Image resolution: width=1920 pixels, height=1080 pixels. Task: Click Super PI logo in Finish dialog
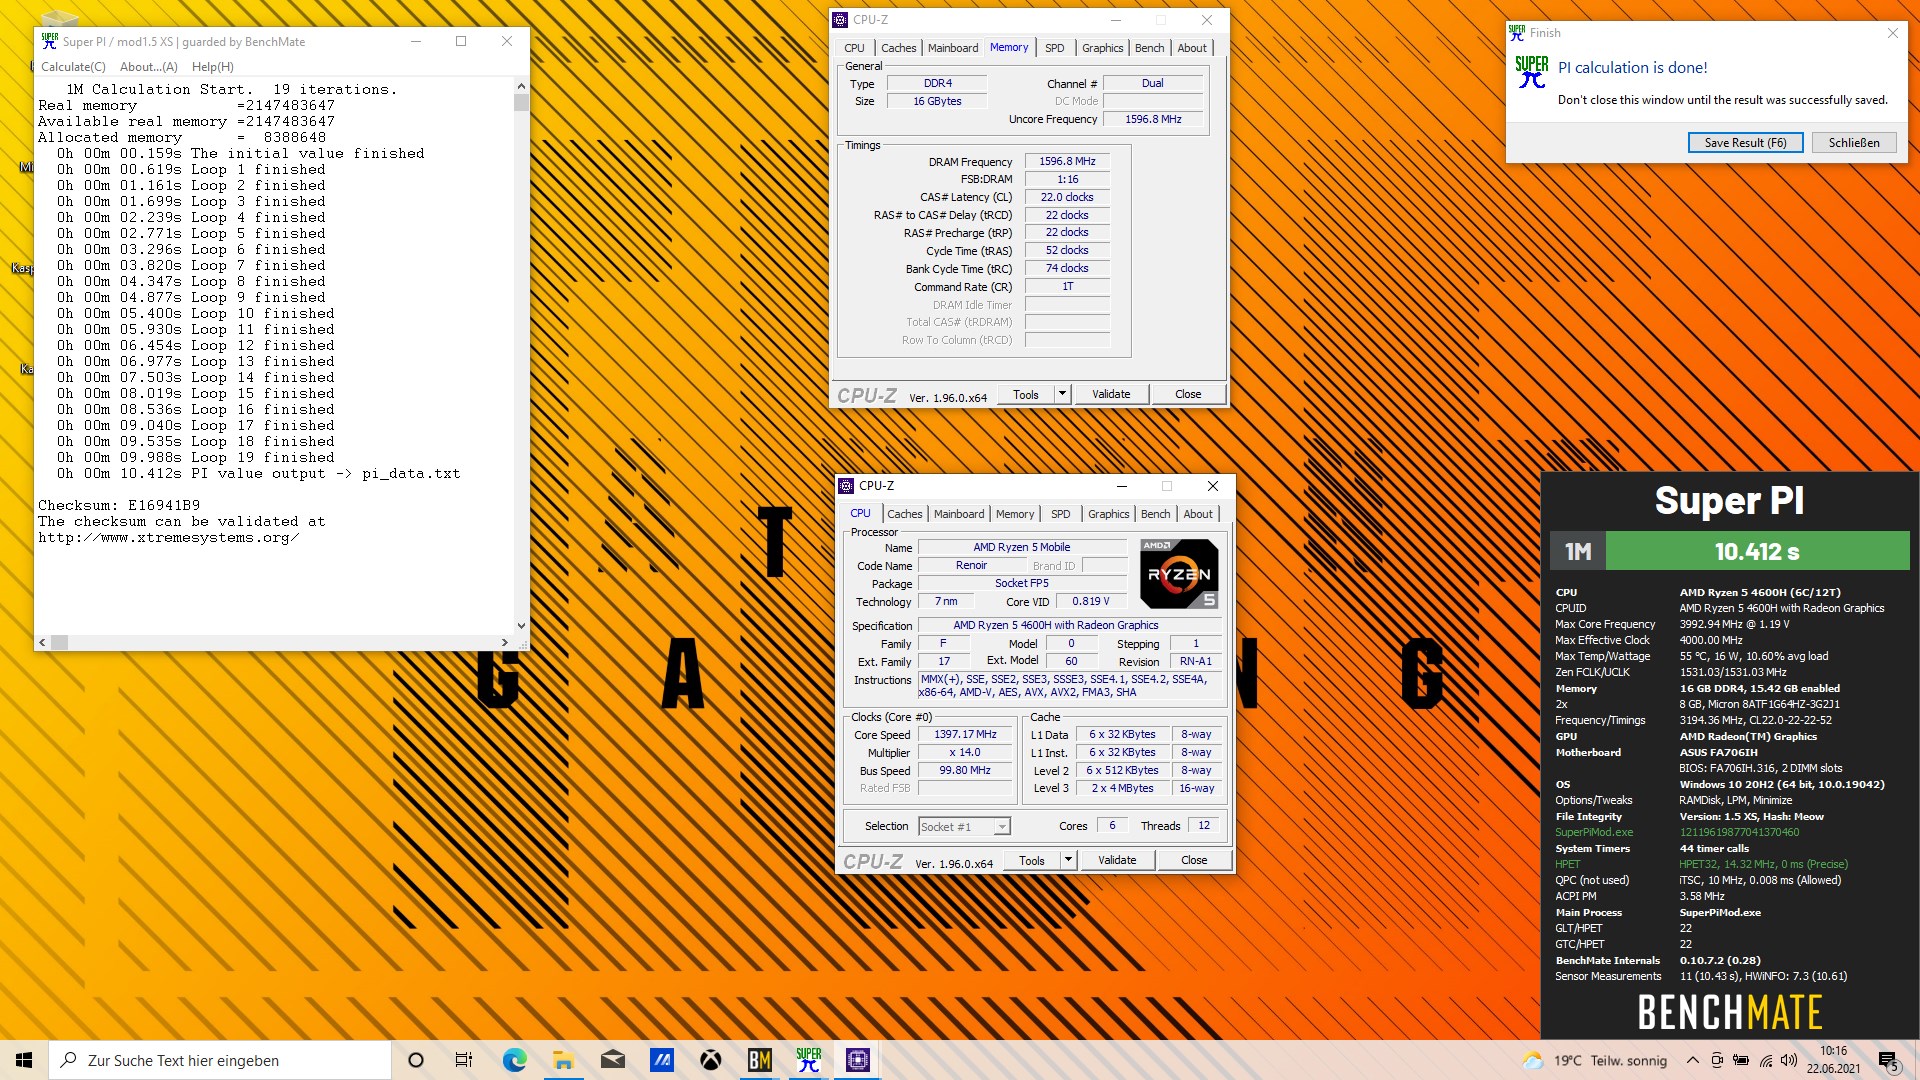click(1531, 72)
